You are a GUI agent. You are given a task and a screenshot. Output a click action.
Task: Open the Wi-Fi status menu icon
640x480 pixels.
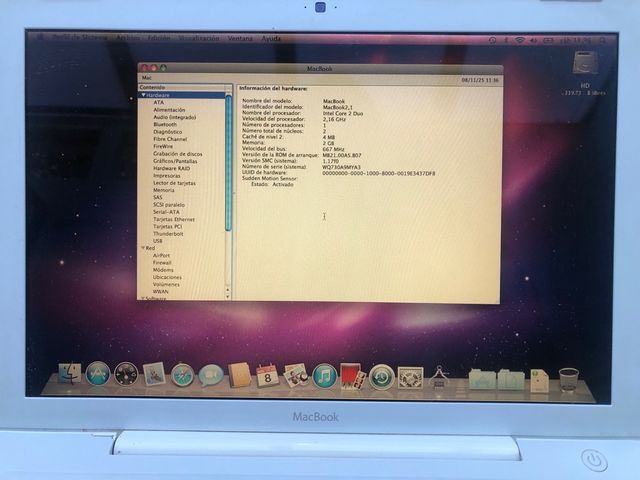[520, 40]
